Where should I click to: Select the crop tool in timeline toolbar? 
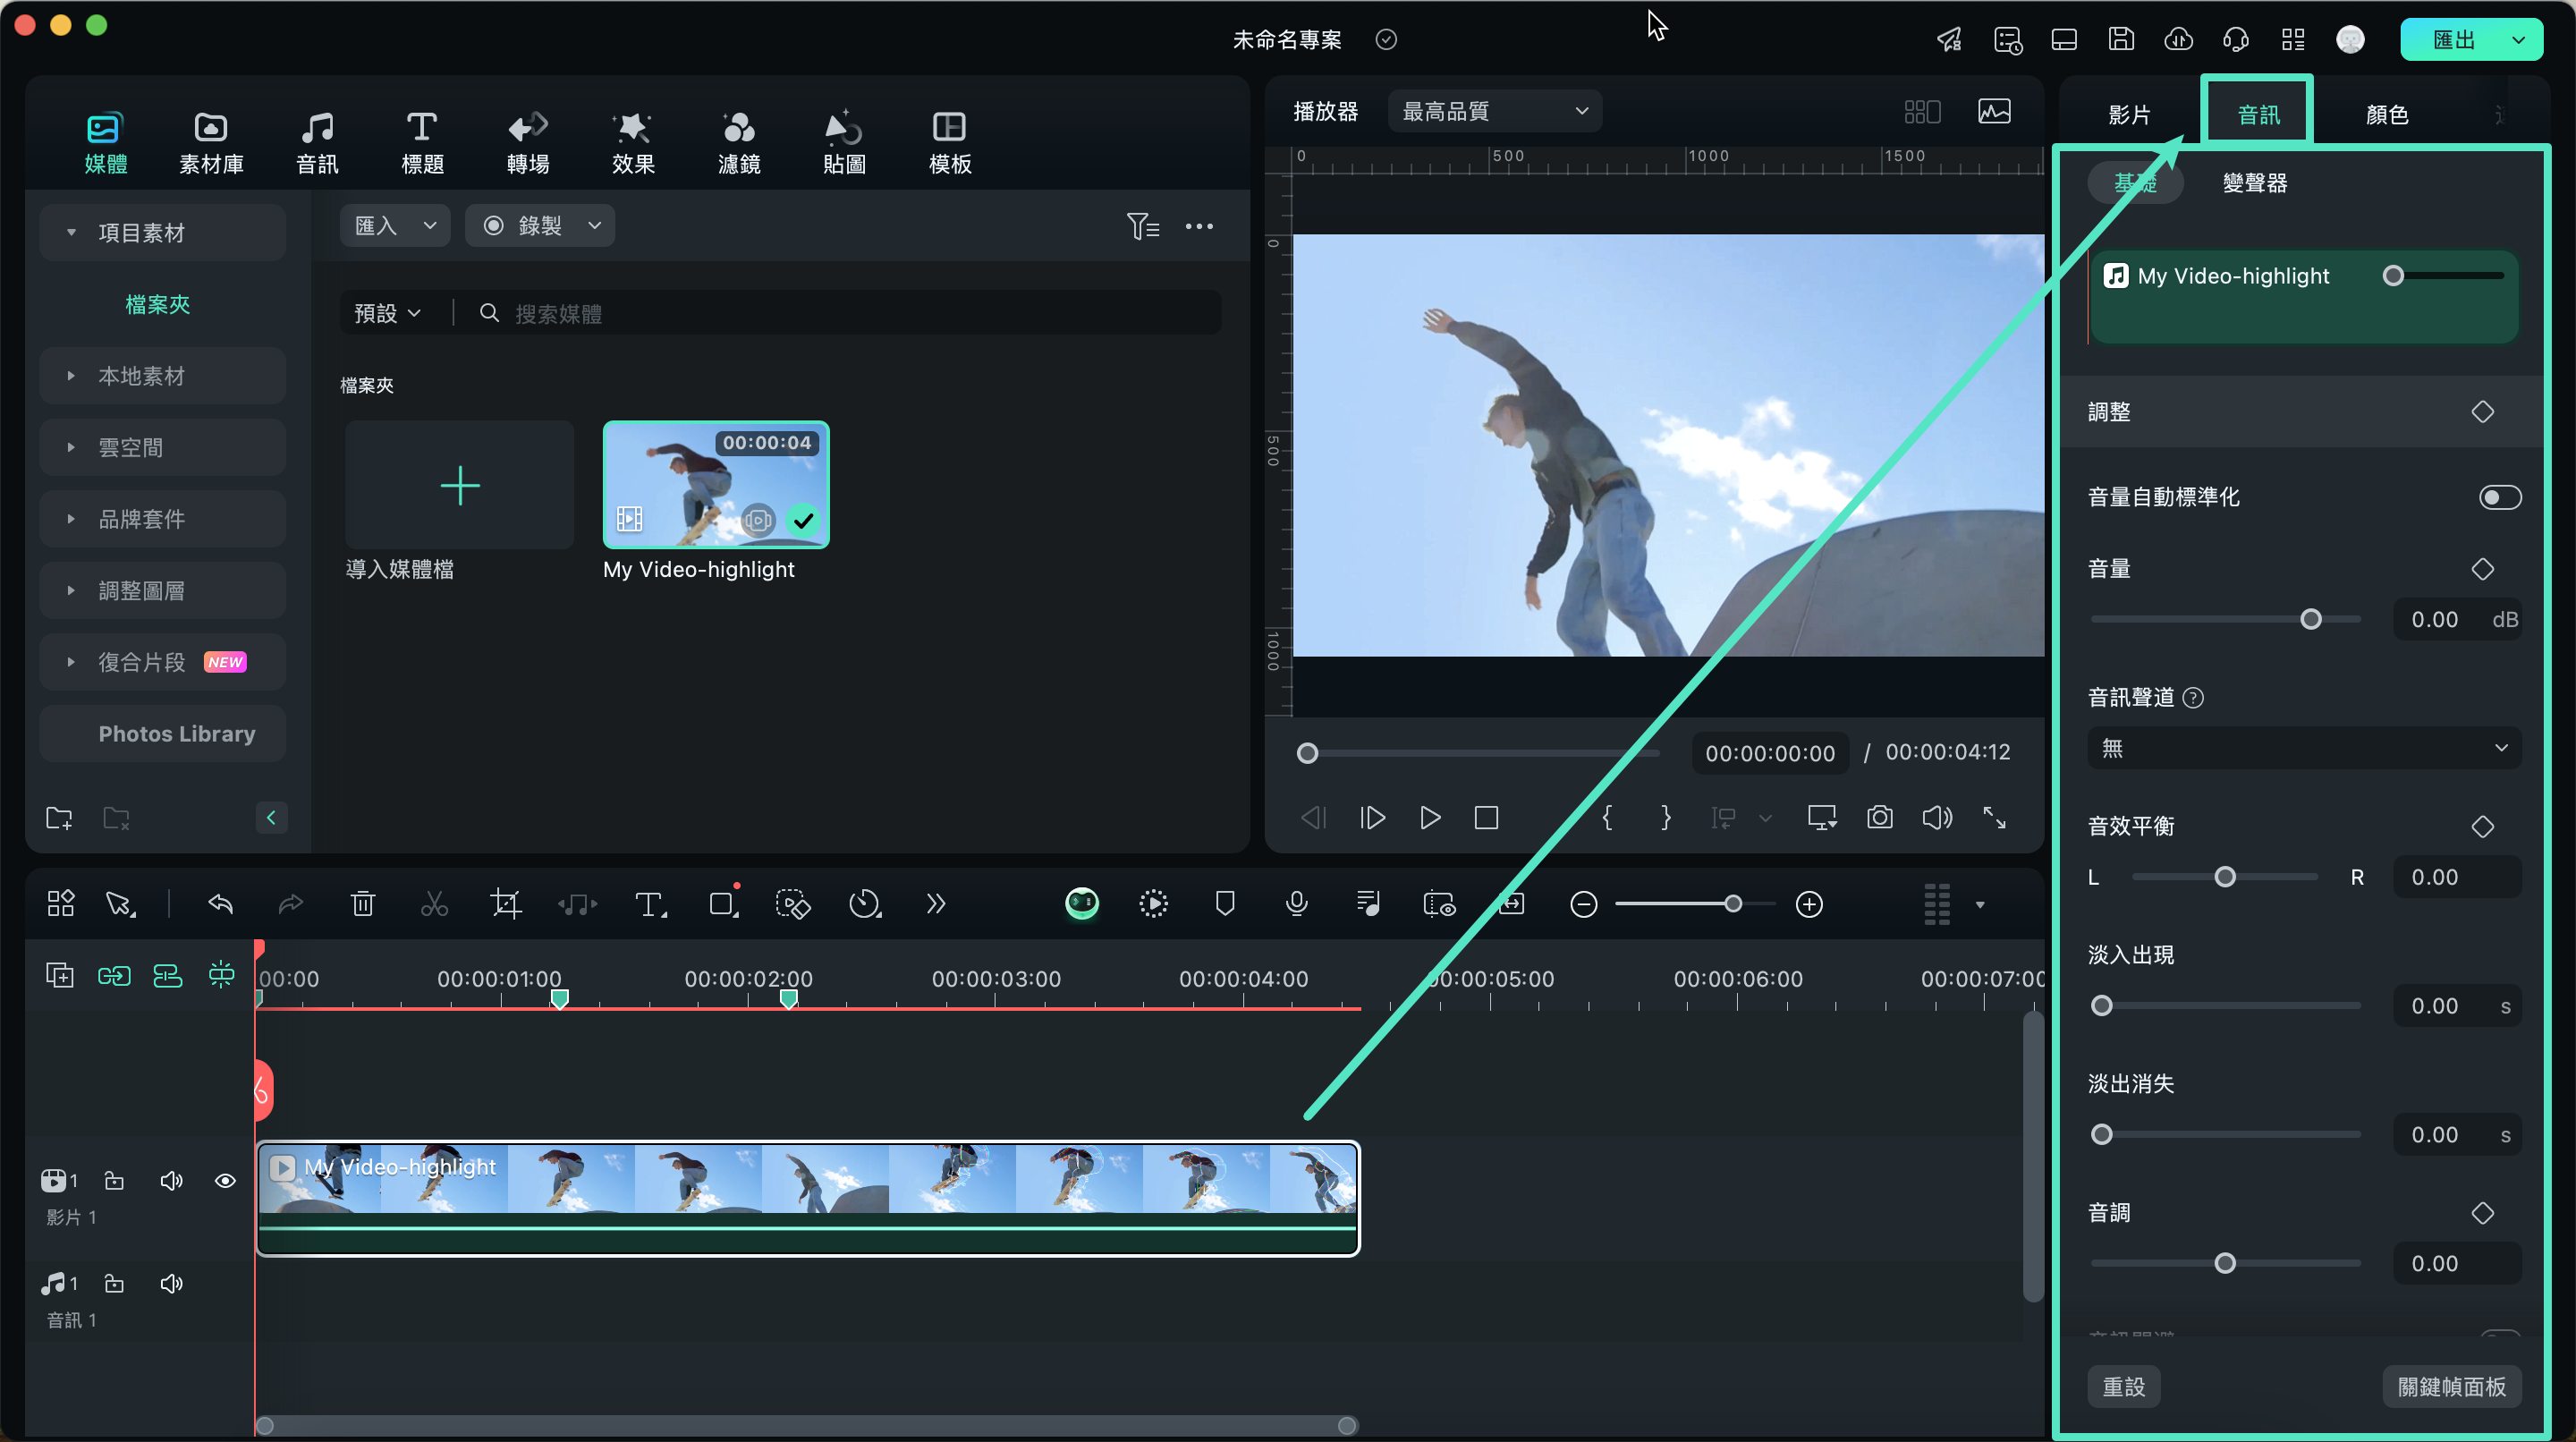(506, 904)
